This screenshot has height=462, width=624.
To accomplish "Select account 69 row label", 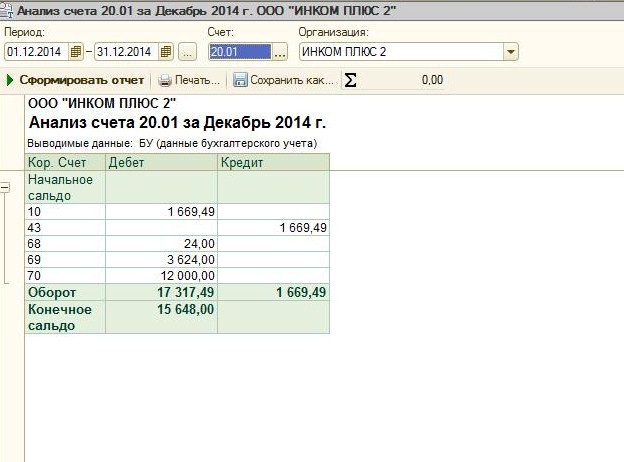I will pos(65,259).
